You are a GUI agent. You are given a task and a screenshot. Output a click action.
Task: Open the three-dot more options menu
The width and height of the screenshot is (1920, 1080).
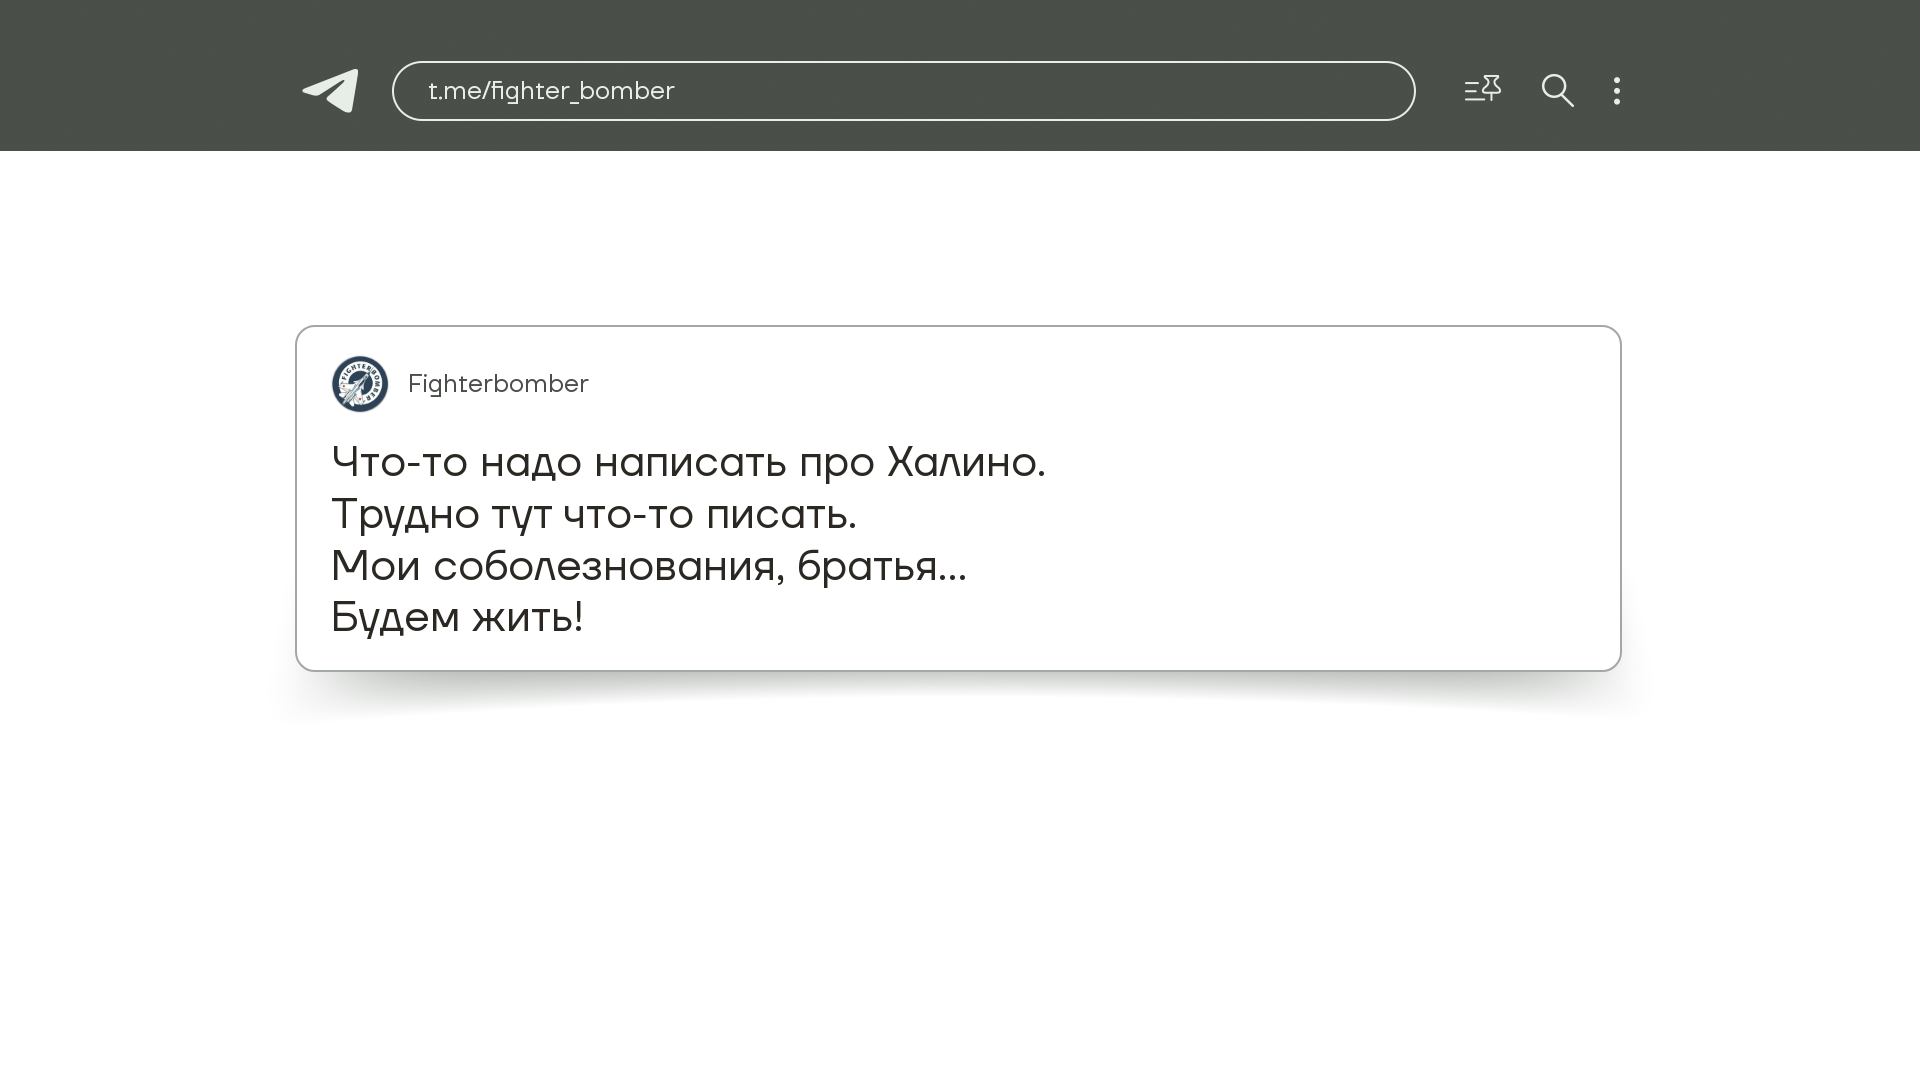1616,91
